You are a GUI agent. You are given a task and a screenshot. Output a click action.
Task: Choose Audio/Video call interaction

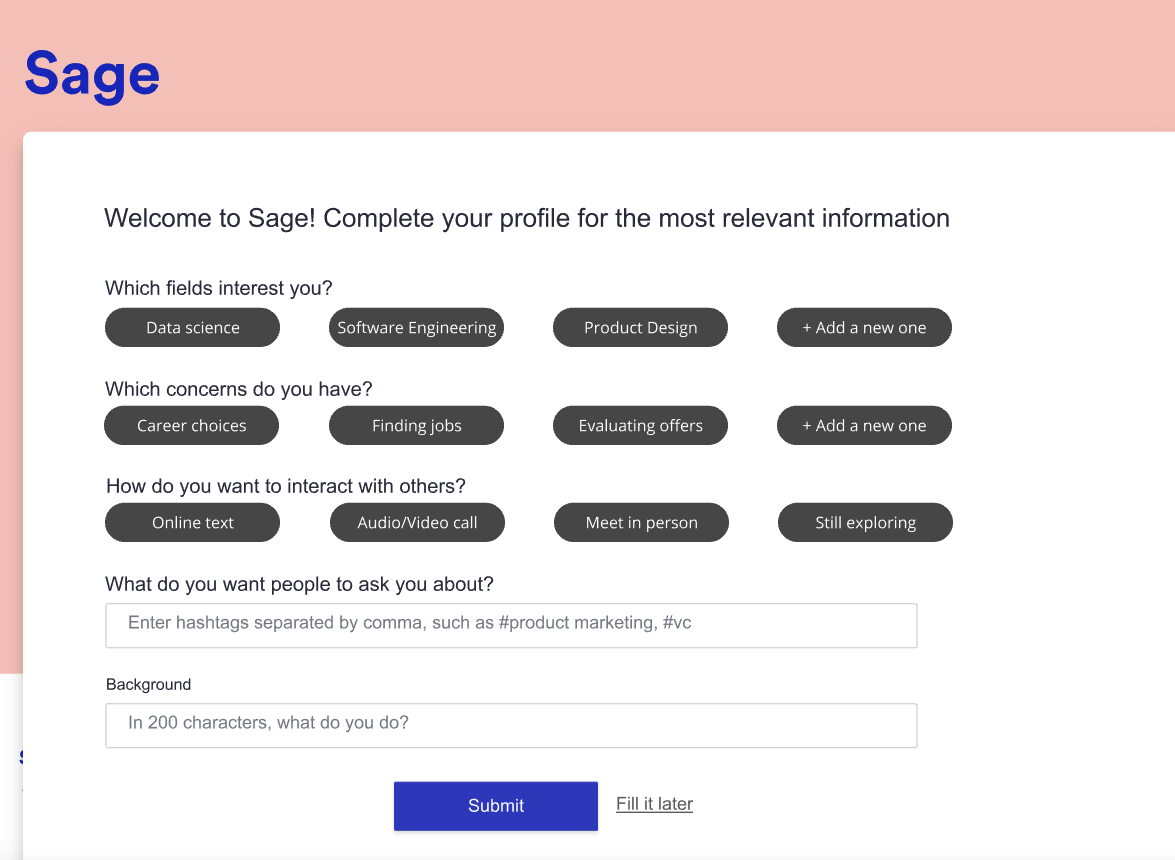click(417, 522)
